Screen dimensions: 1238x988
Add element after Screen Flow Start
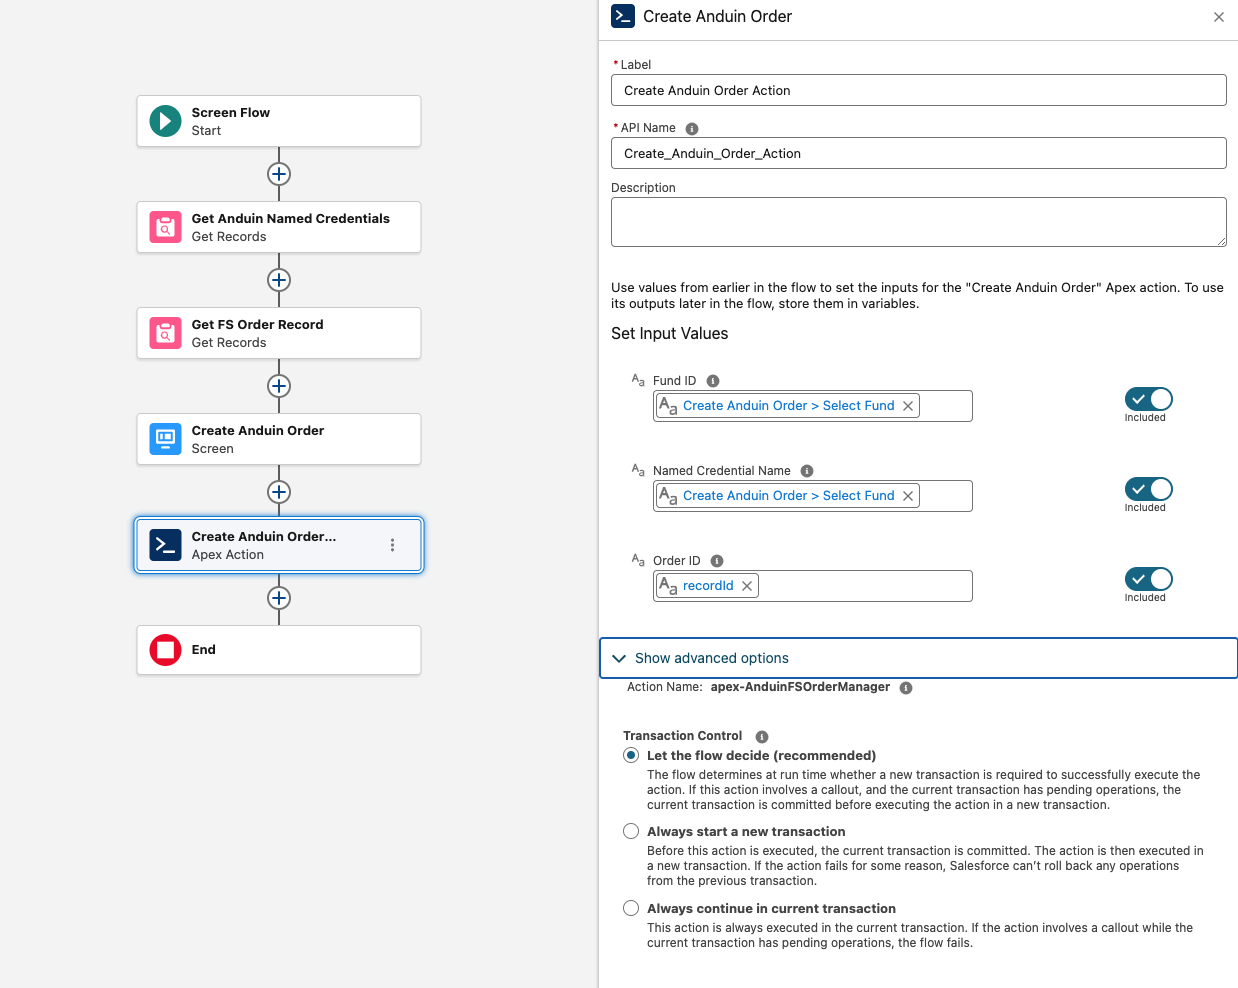(x=279, y=174)
